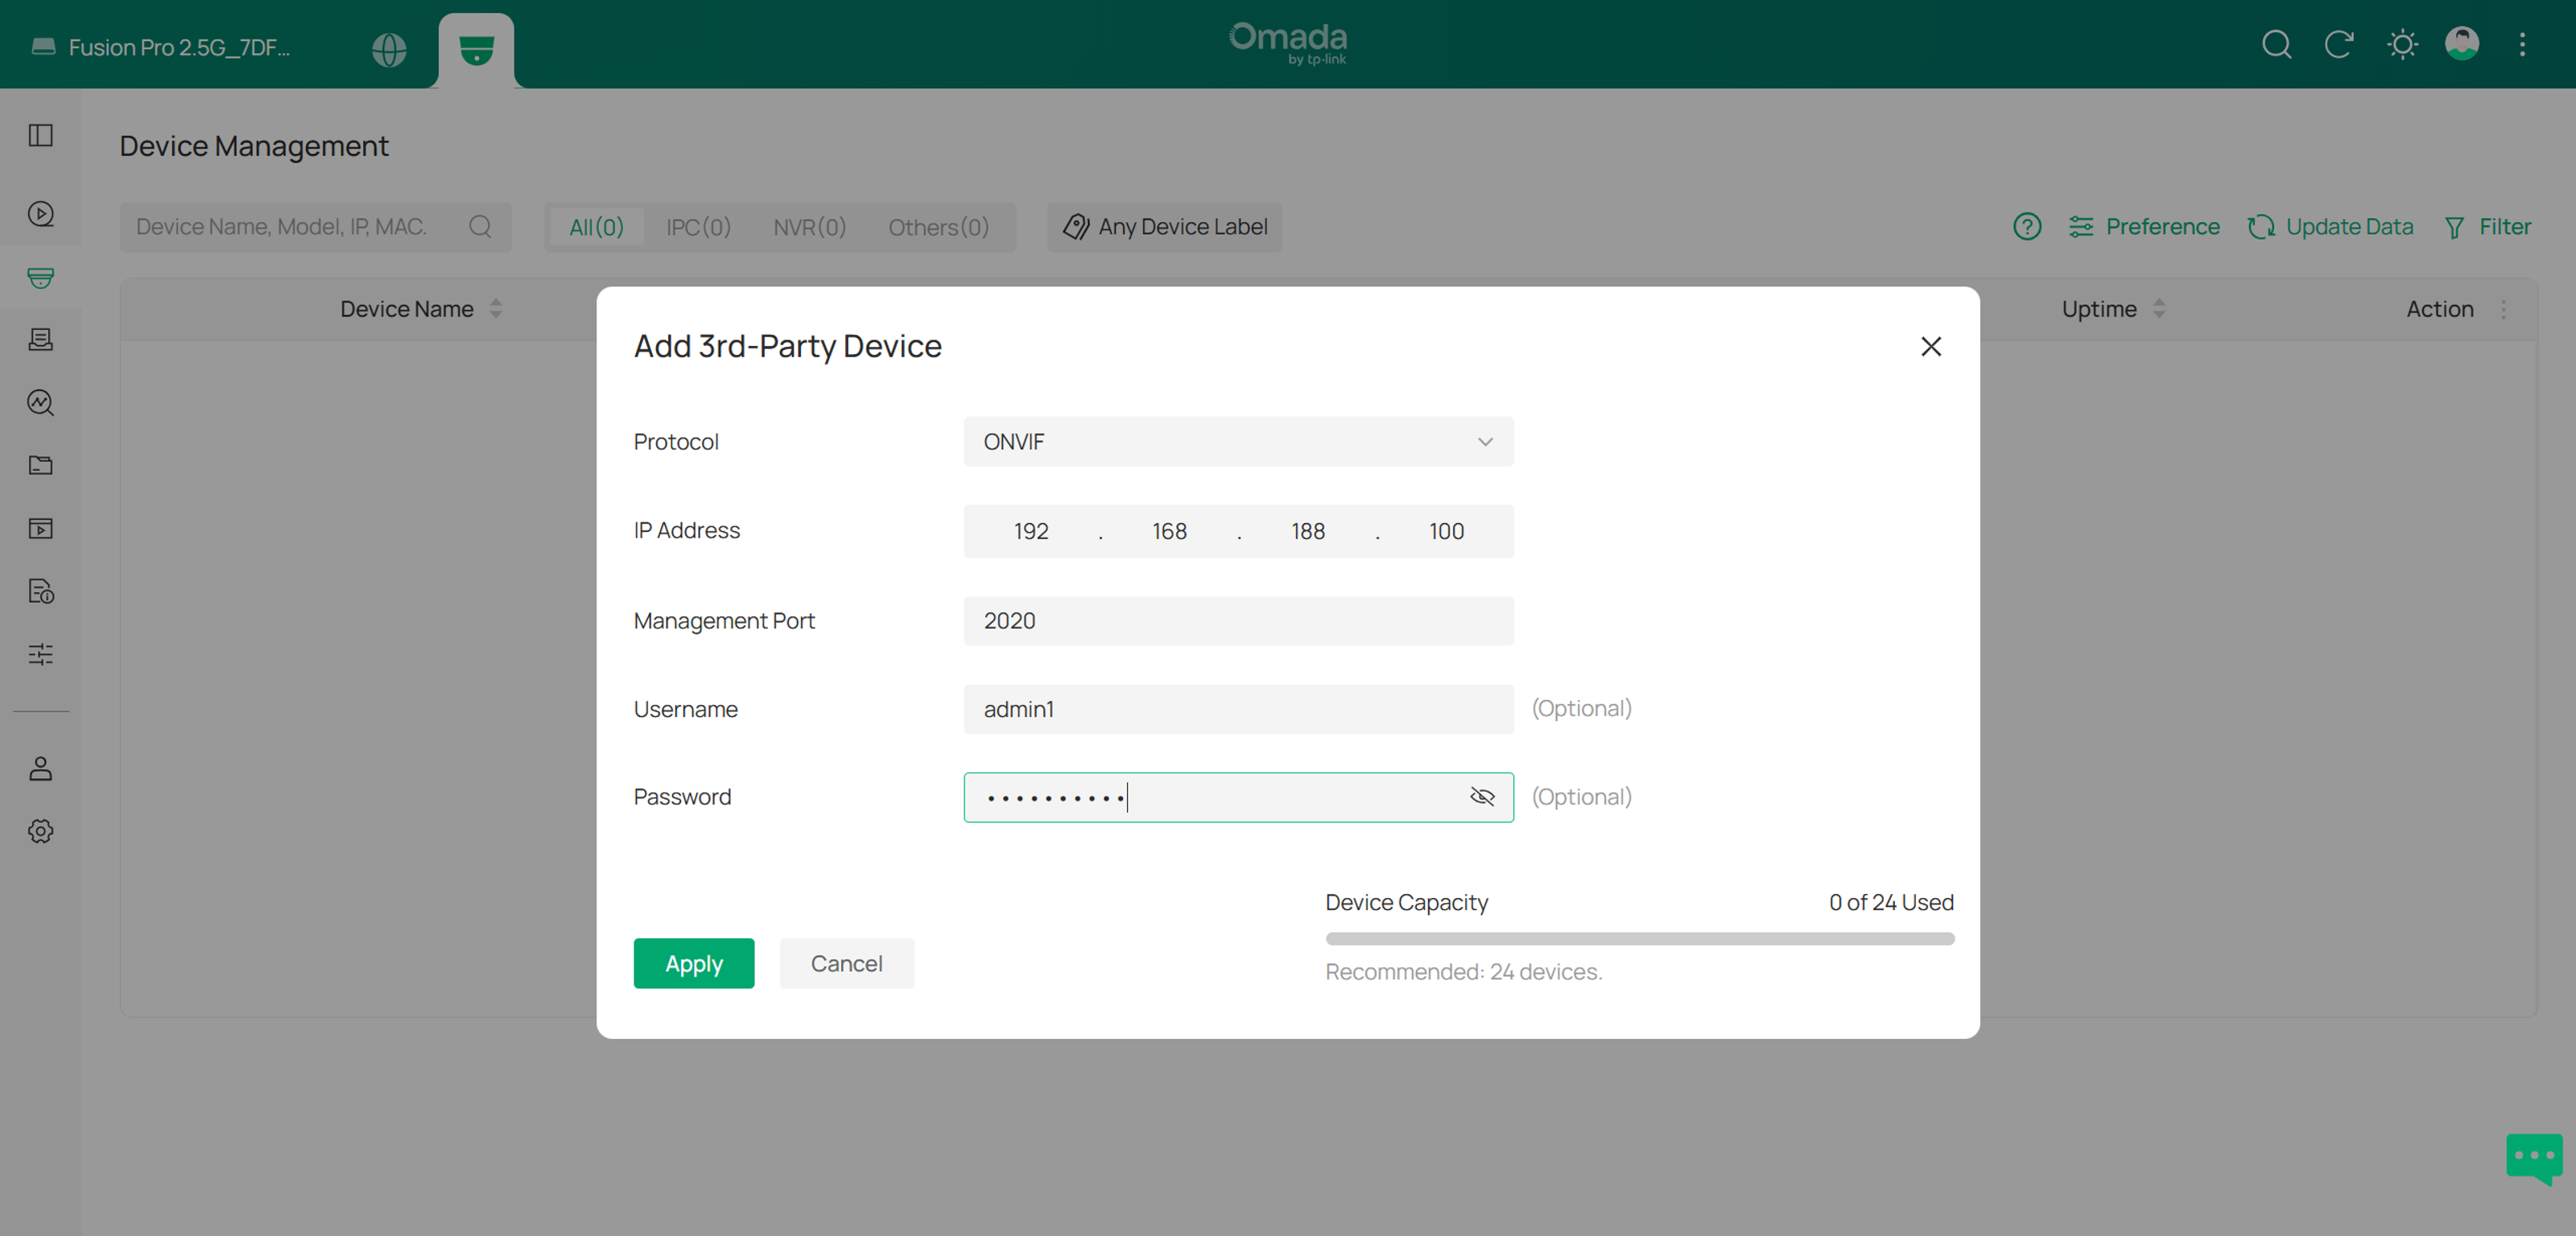Open the chat support bubble
2576x1236 pixels.
[x=2534, y=1158]
